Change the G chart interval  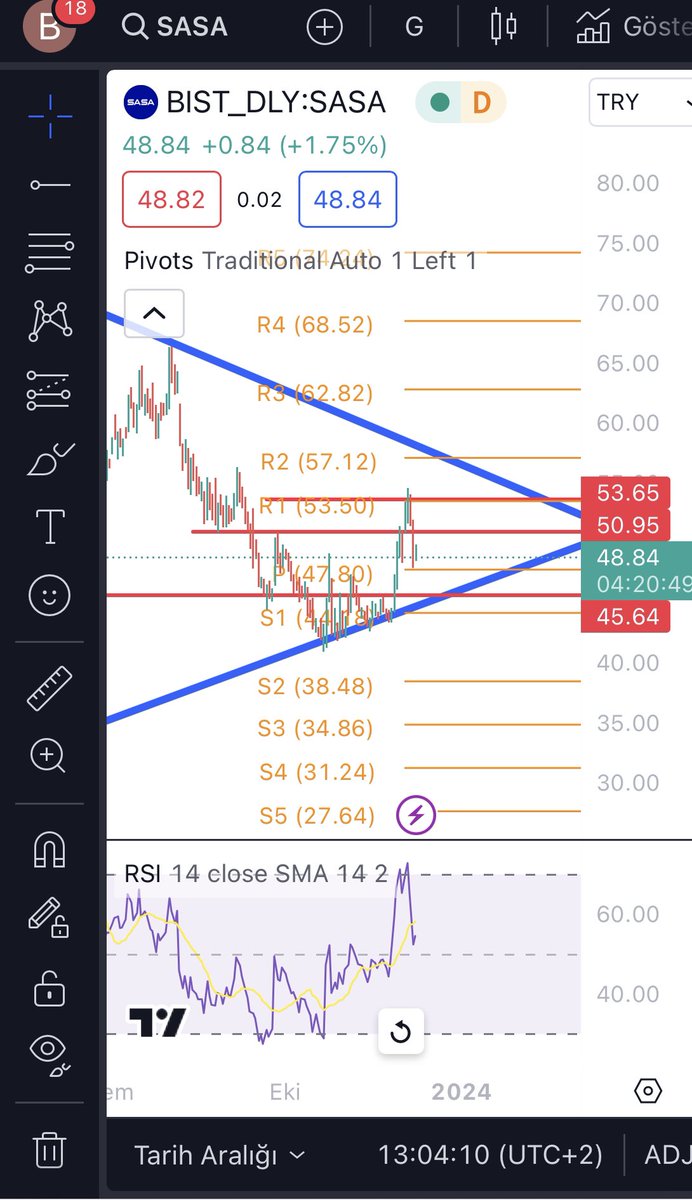[x=414, y=27]
